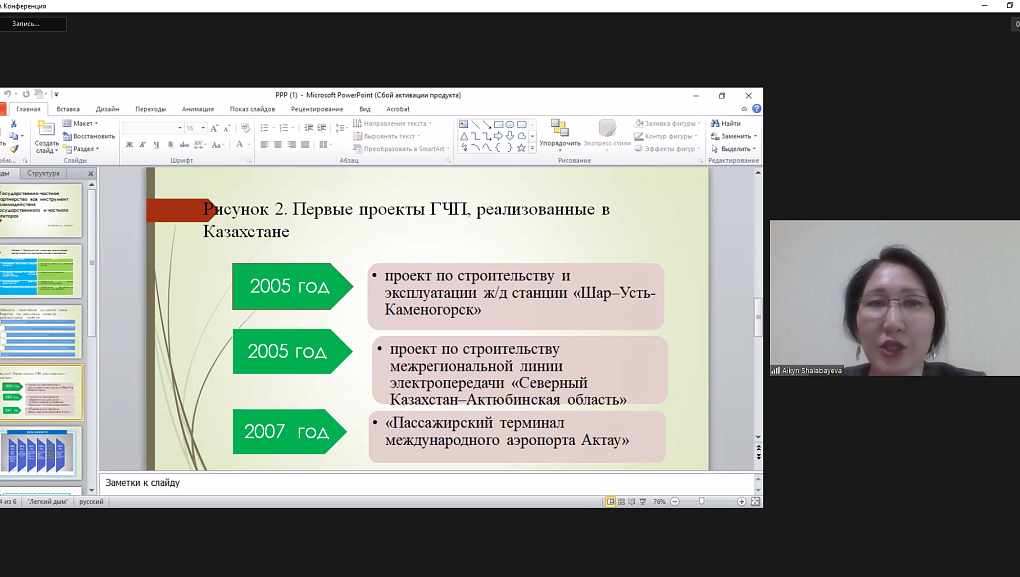Open the Заменить dropdown arrow
1020x577 pixels.
[x=756, y=136]
